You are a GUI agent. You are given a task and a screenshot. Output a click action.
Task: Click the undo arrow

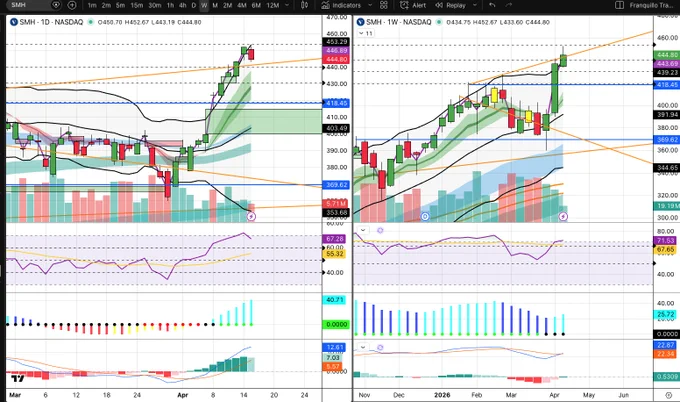tap(492, 5)
